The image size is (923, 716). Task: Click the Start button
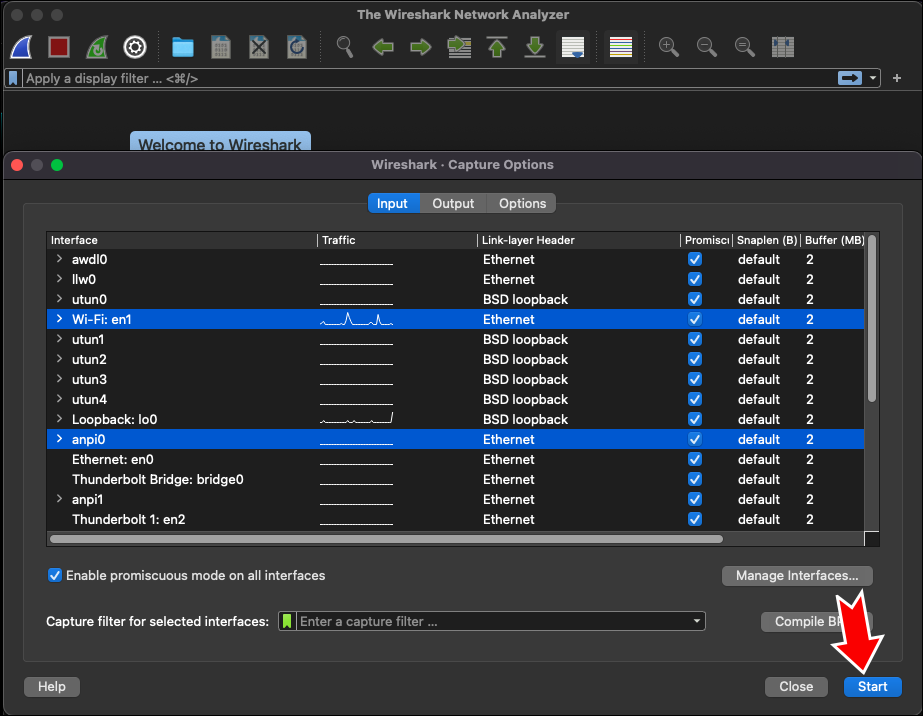pyautogui.click(x=872, y=686)
